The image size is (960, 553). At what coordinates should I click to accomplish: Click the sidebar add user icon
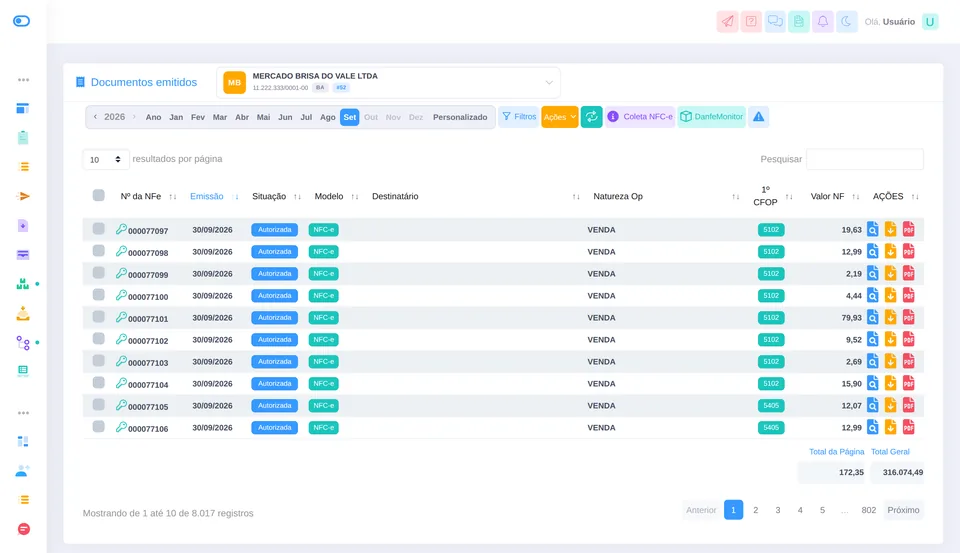[23, 470]
